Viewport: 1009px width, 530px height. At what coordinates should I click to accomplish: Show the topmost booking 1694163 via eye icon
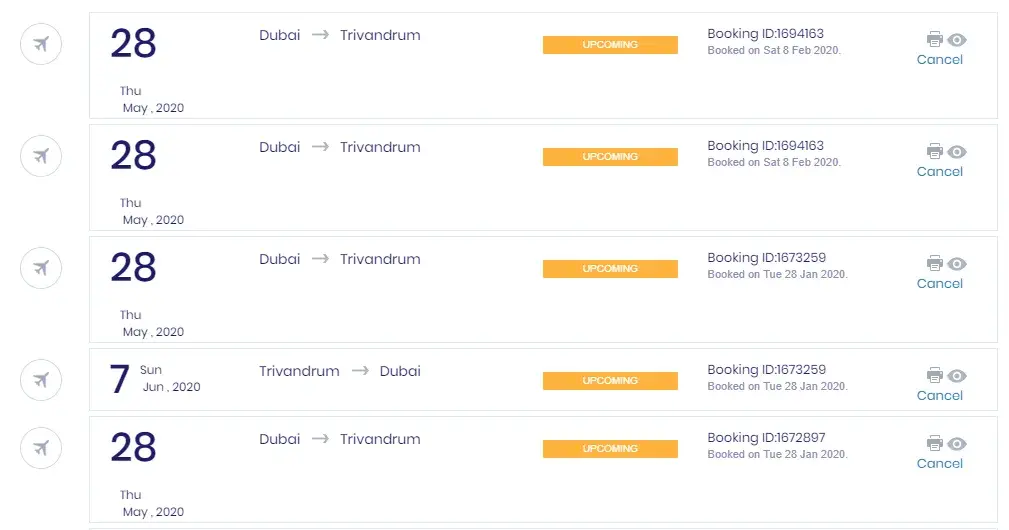957,39
